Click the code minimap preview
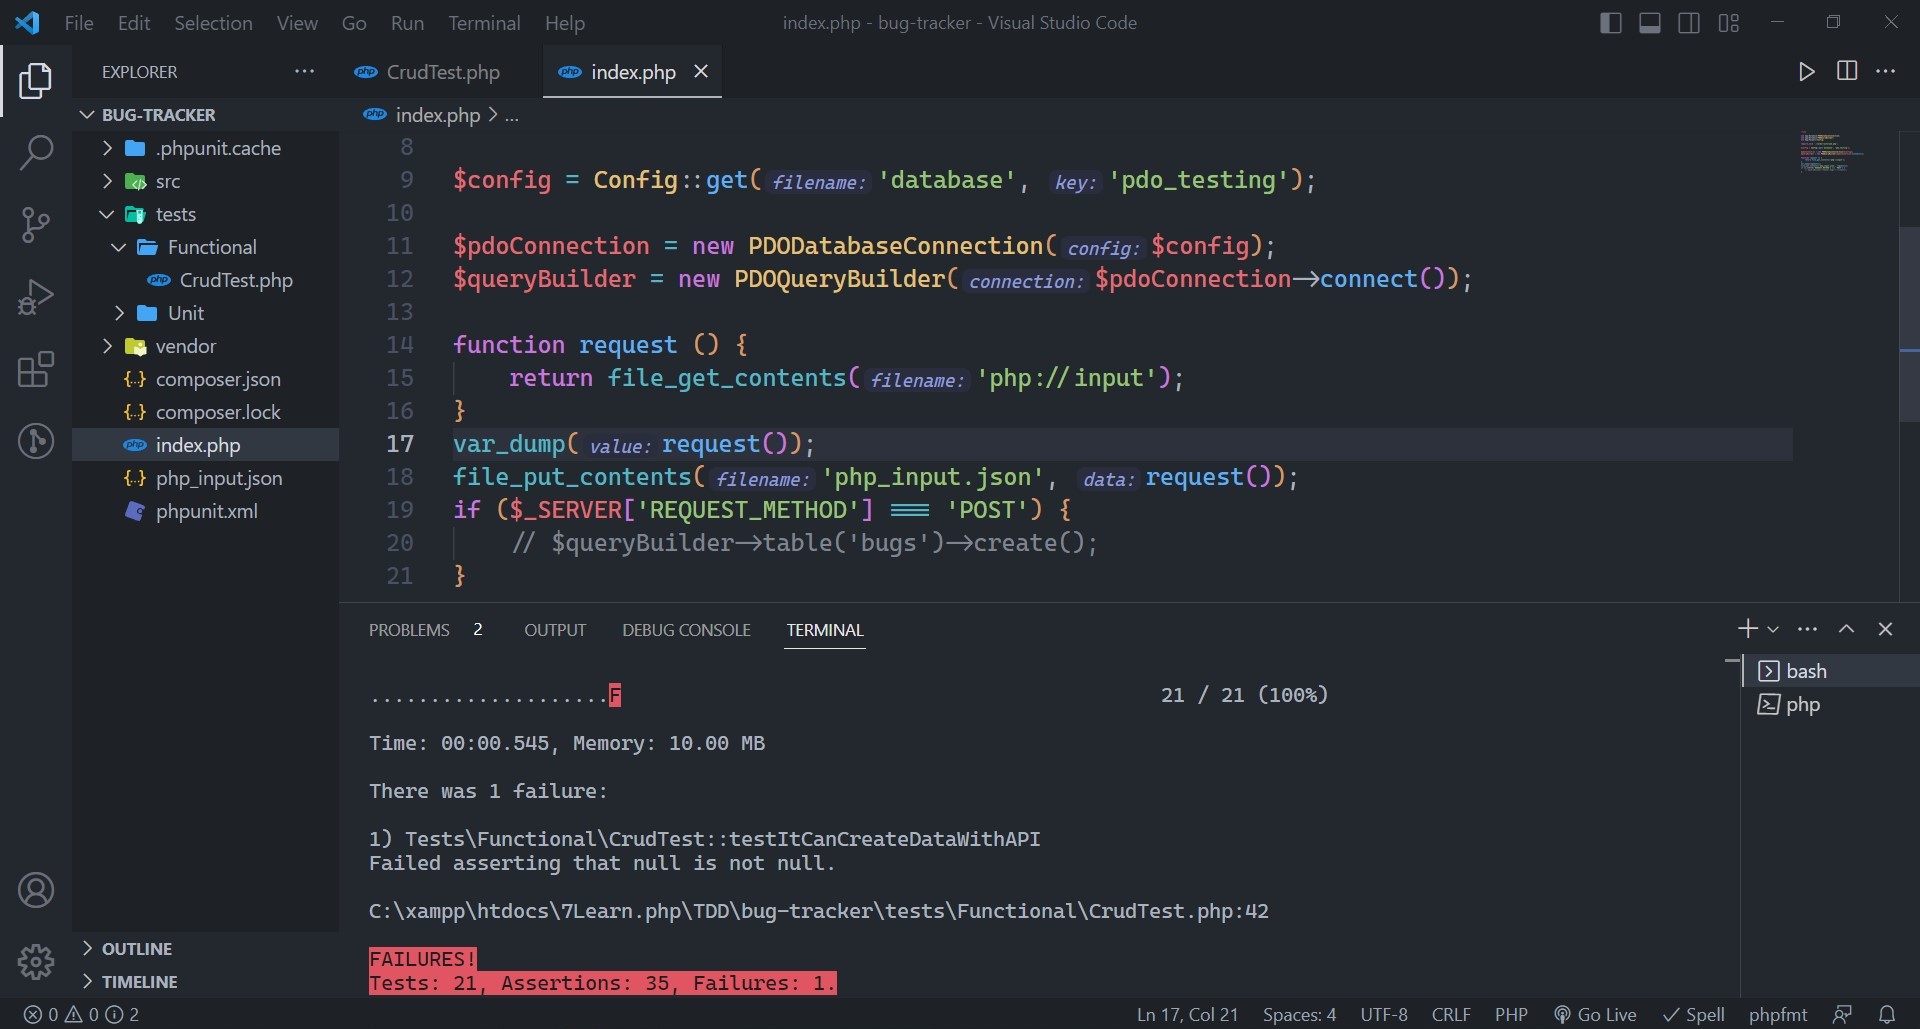The image size is (1920, 1029). point(1830,152)
